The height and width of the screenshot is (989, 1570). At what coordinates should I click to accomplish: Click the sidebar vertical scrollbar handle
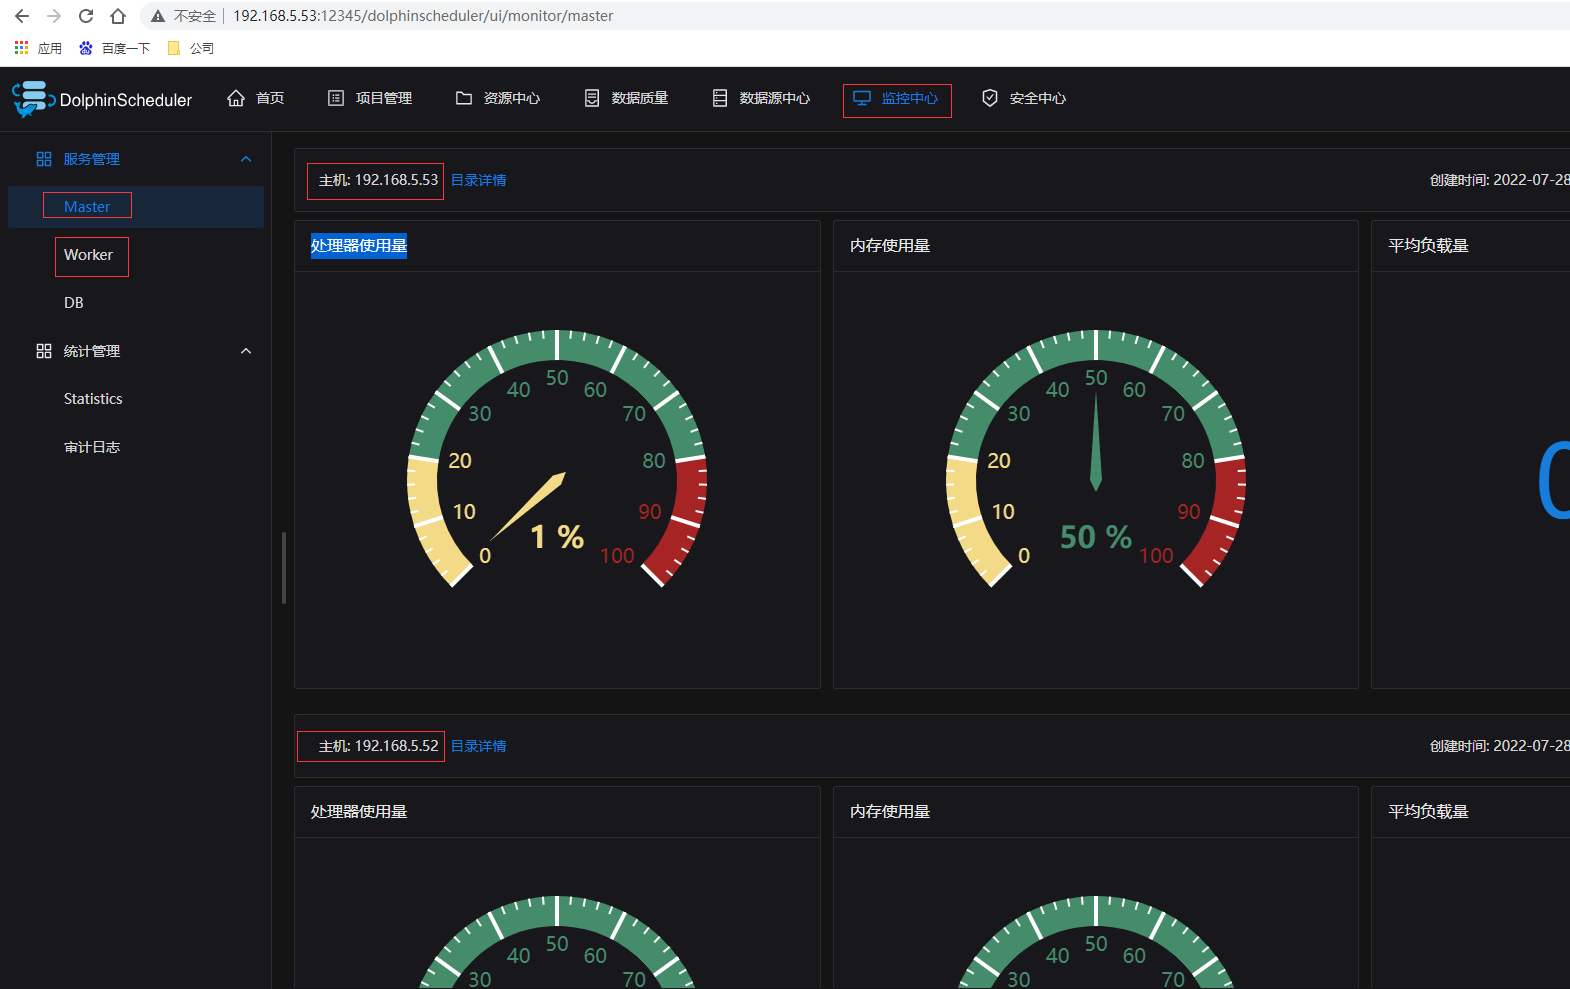284,567
